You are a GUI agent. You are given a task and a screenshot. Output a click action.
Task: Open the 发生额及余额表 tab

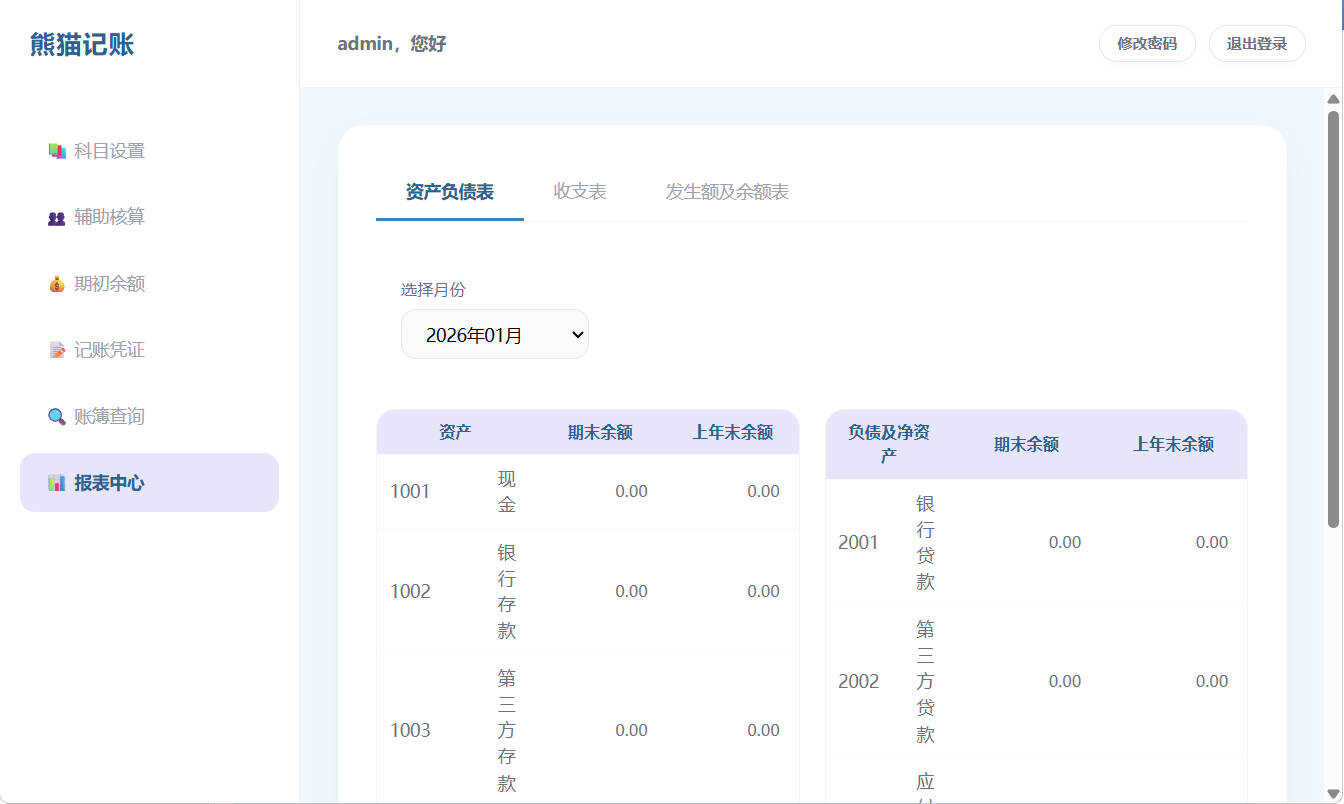[726, 191]
